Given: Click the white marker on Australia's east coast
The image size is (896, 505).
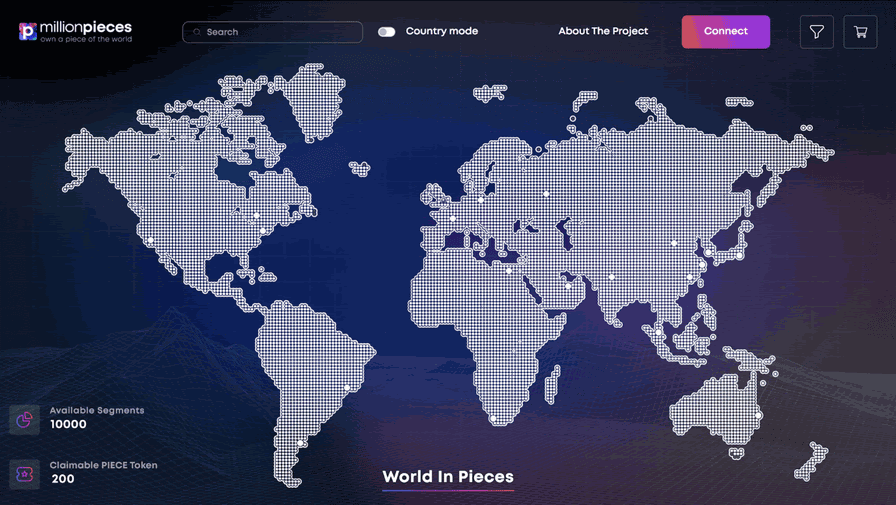Looking at the screenshot, I should click(759, 415).
